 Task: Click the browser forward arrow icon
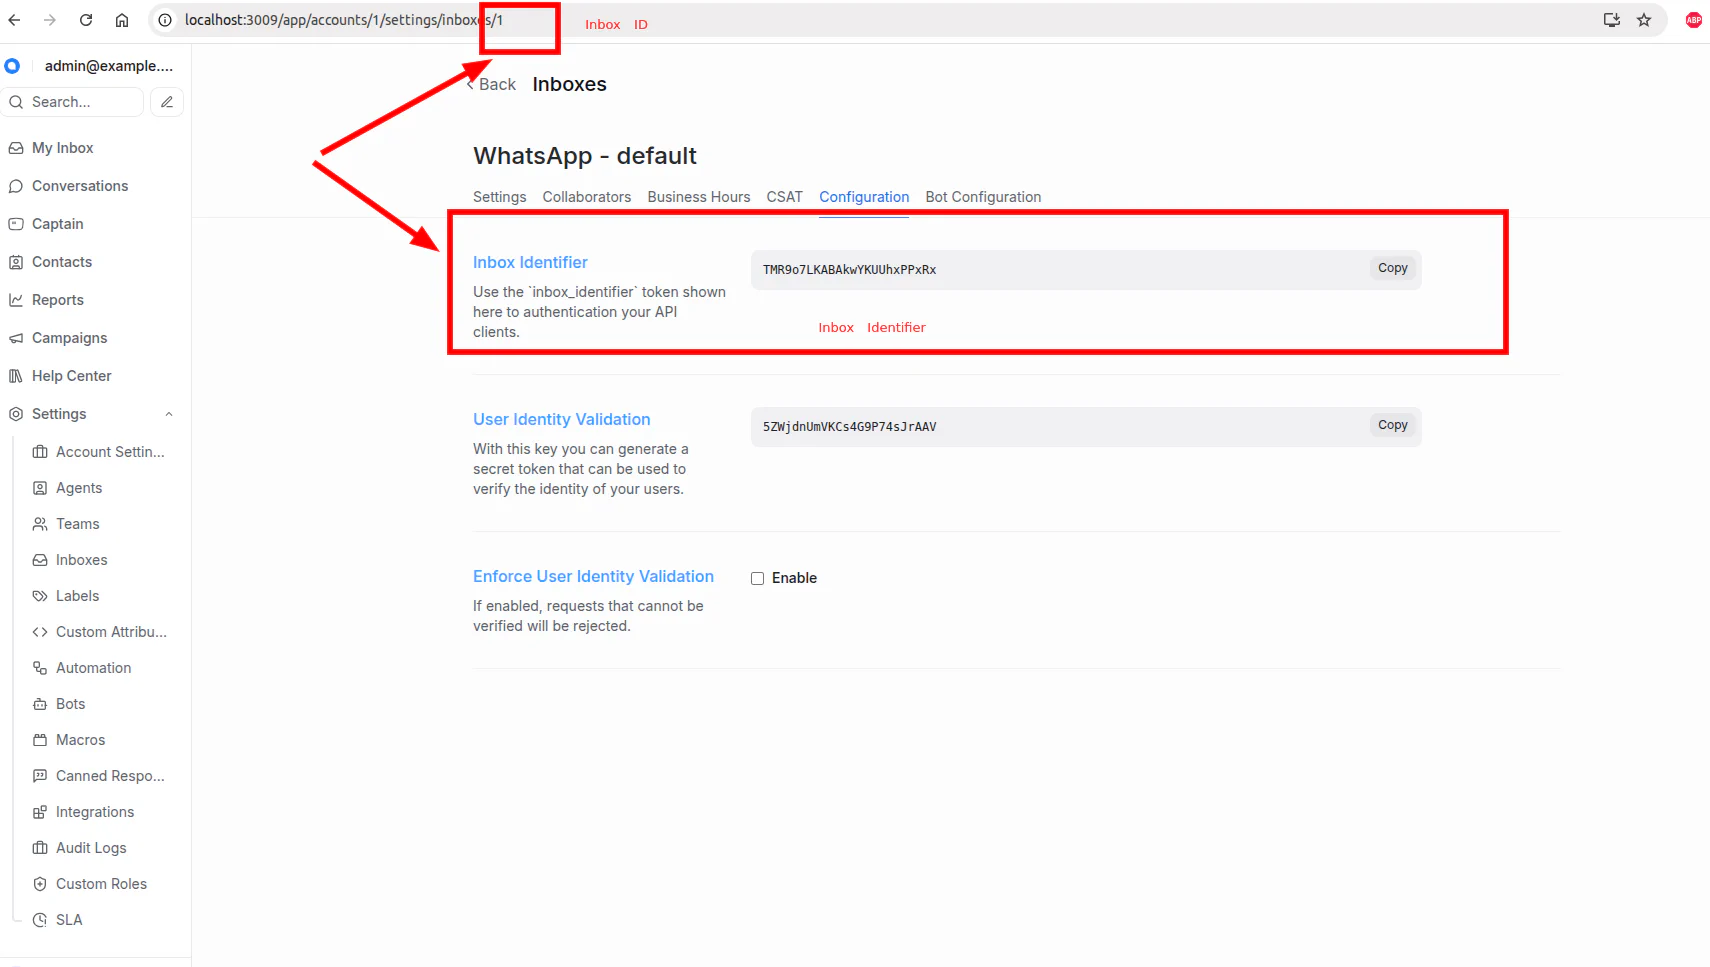pyautogui.click(x=50, y=20)
